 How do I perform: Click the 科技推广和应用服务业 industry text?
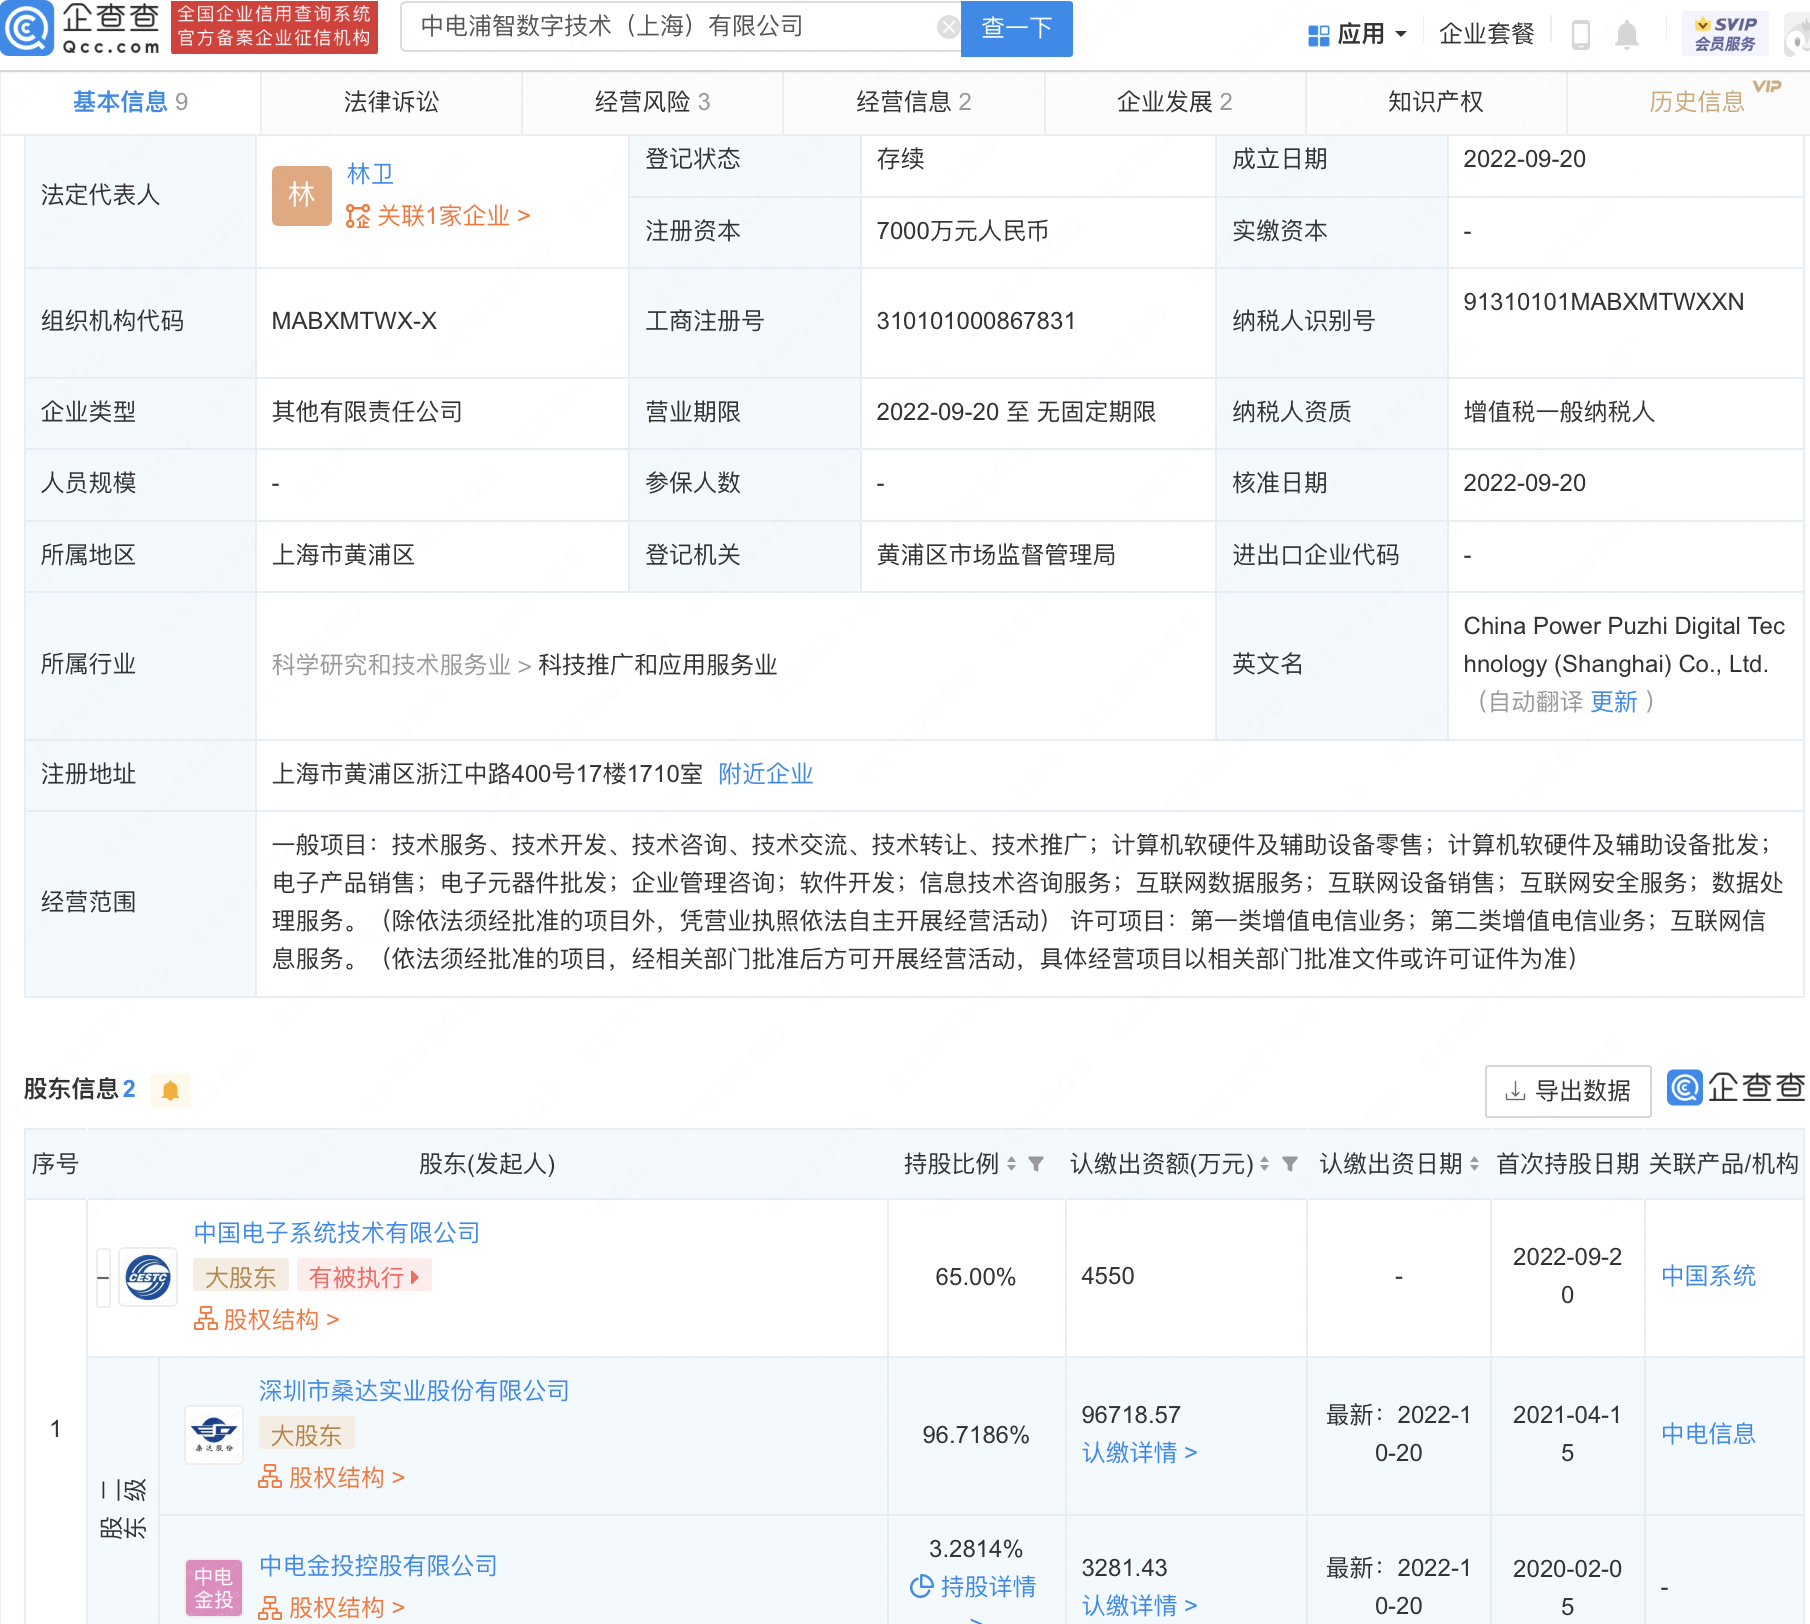(658, 665)
